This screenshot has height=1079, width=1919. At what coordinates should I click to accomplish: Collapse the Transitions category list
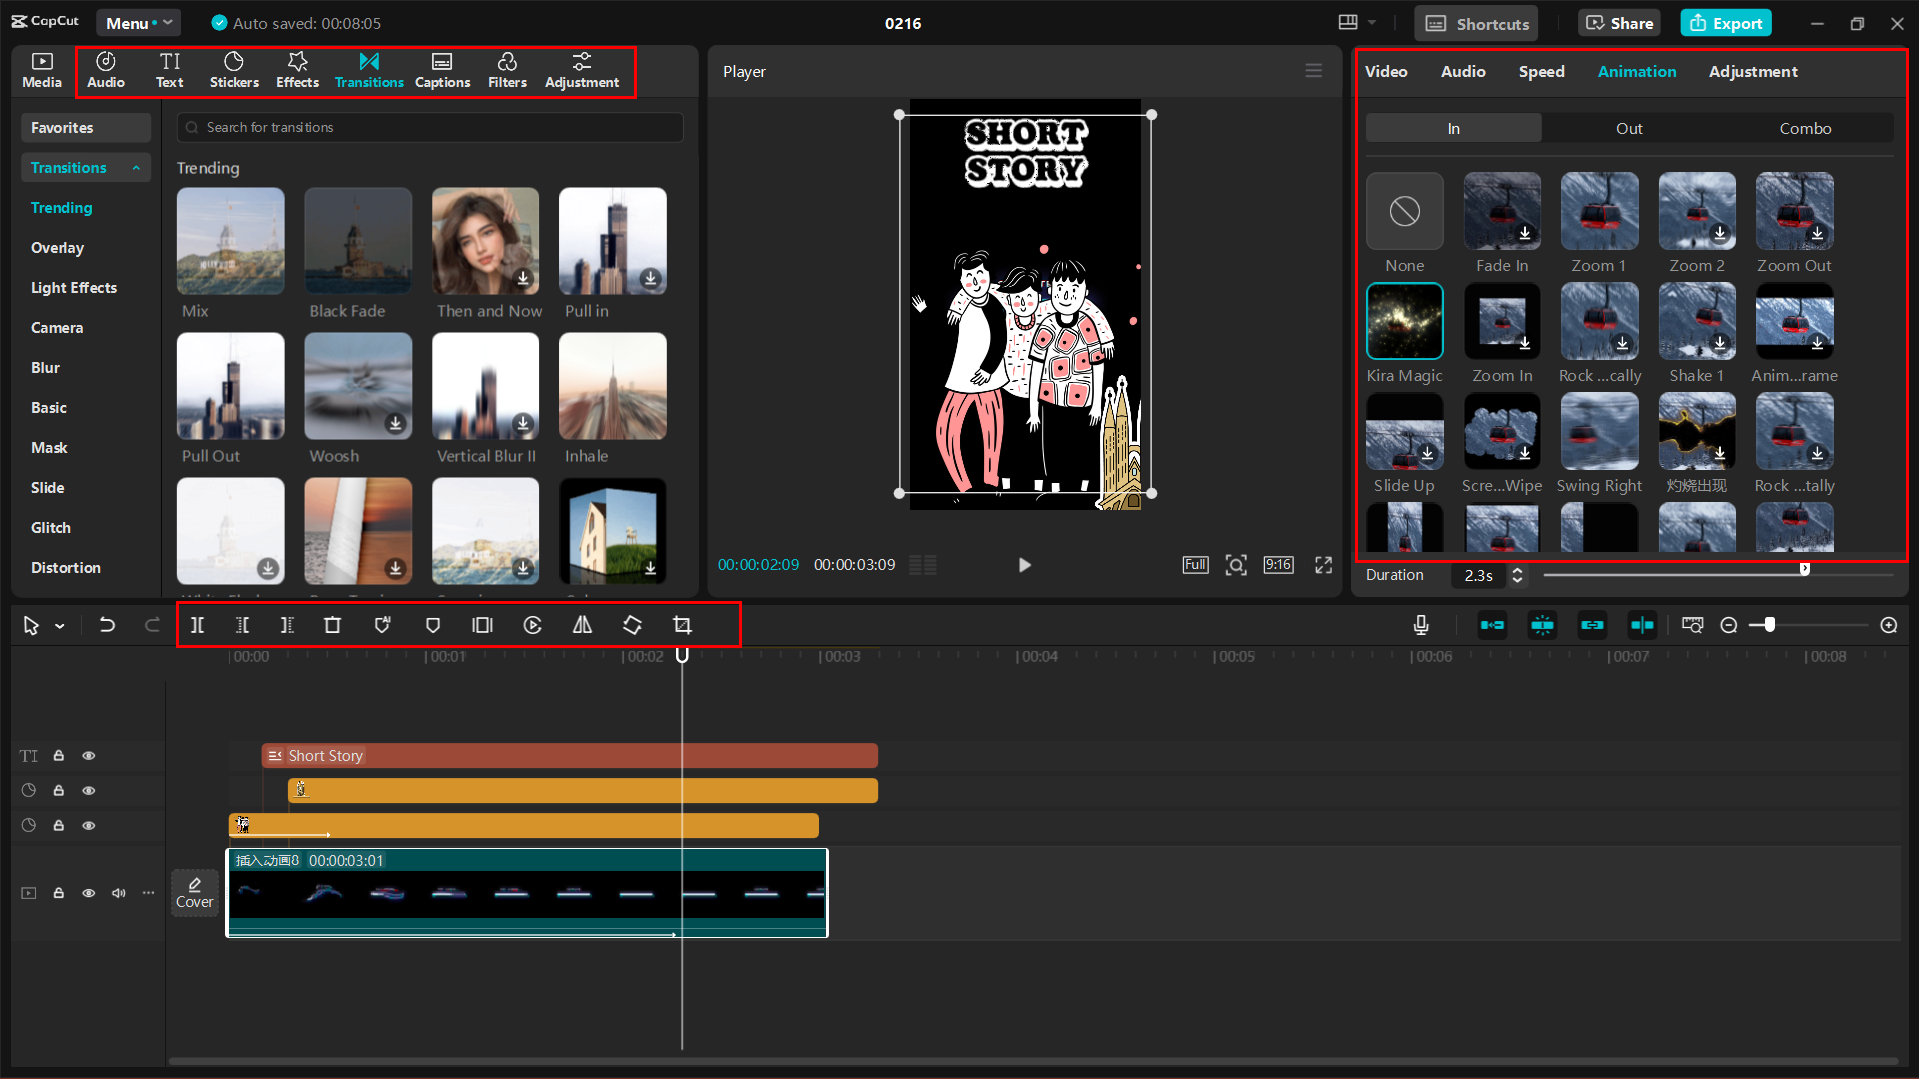pos(136,168)
